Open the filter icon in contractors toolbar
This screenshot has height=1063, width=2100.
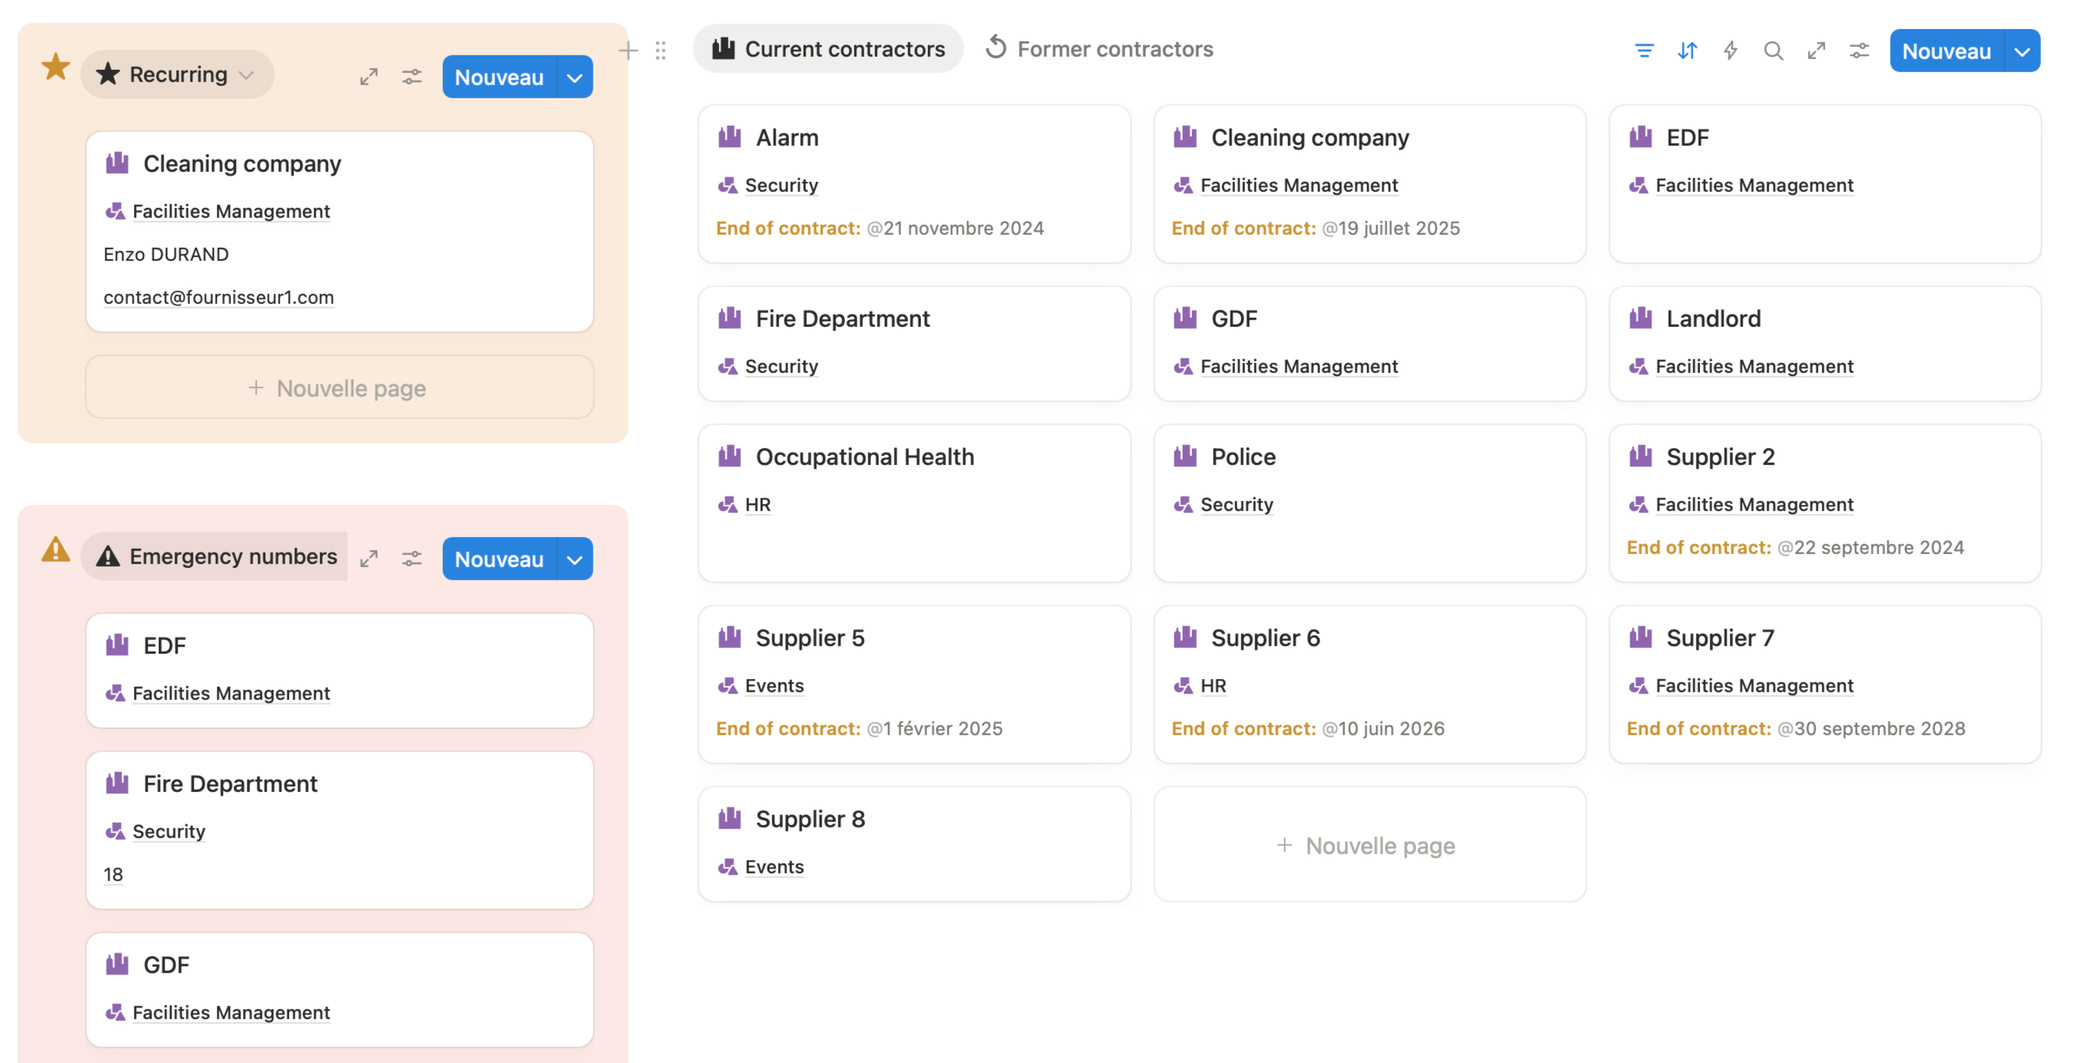pyautogui.click(x=1644, y=50)
